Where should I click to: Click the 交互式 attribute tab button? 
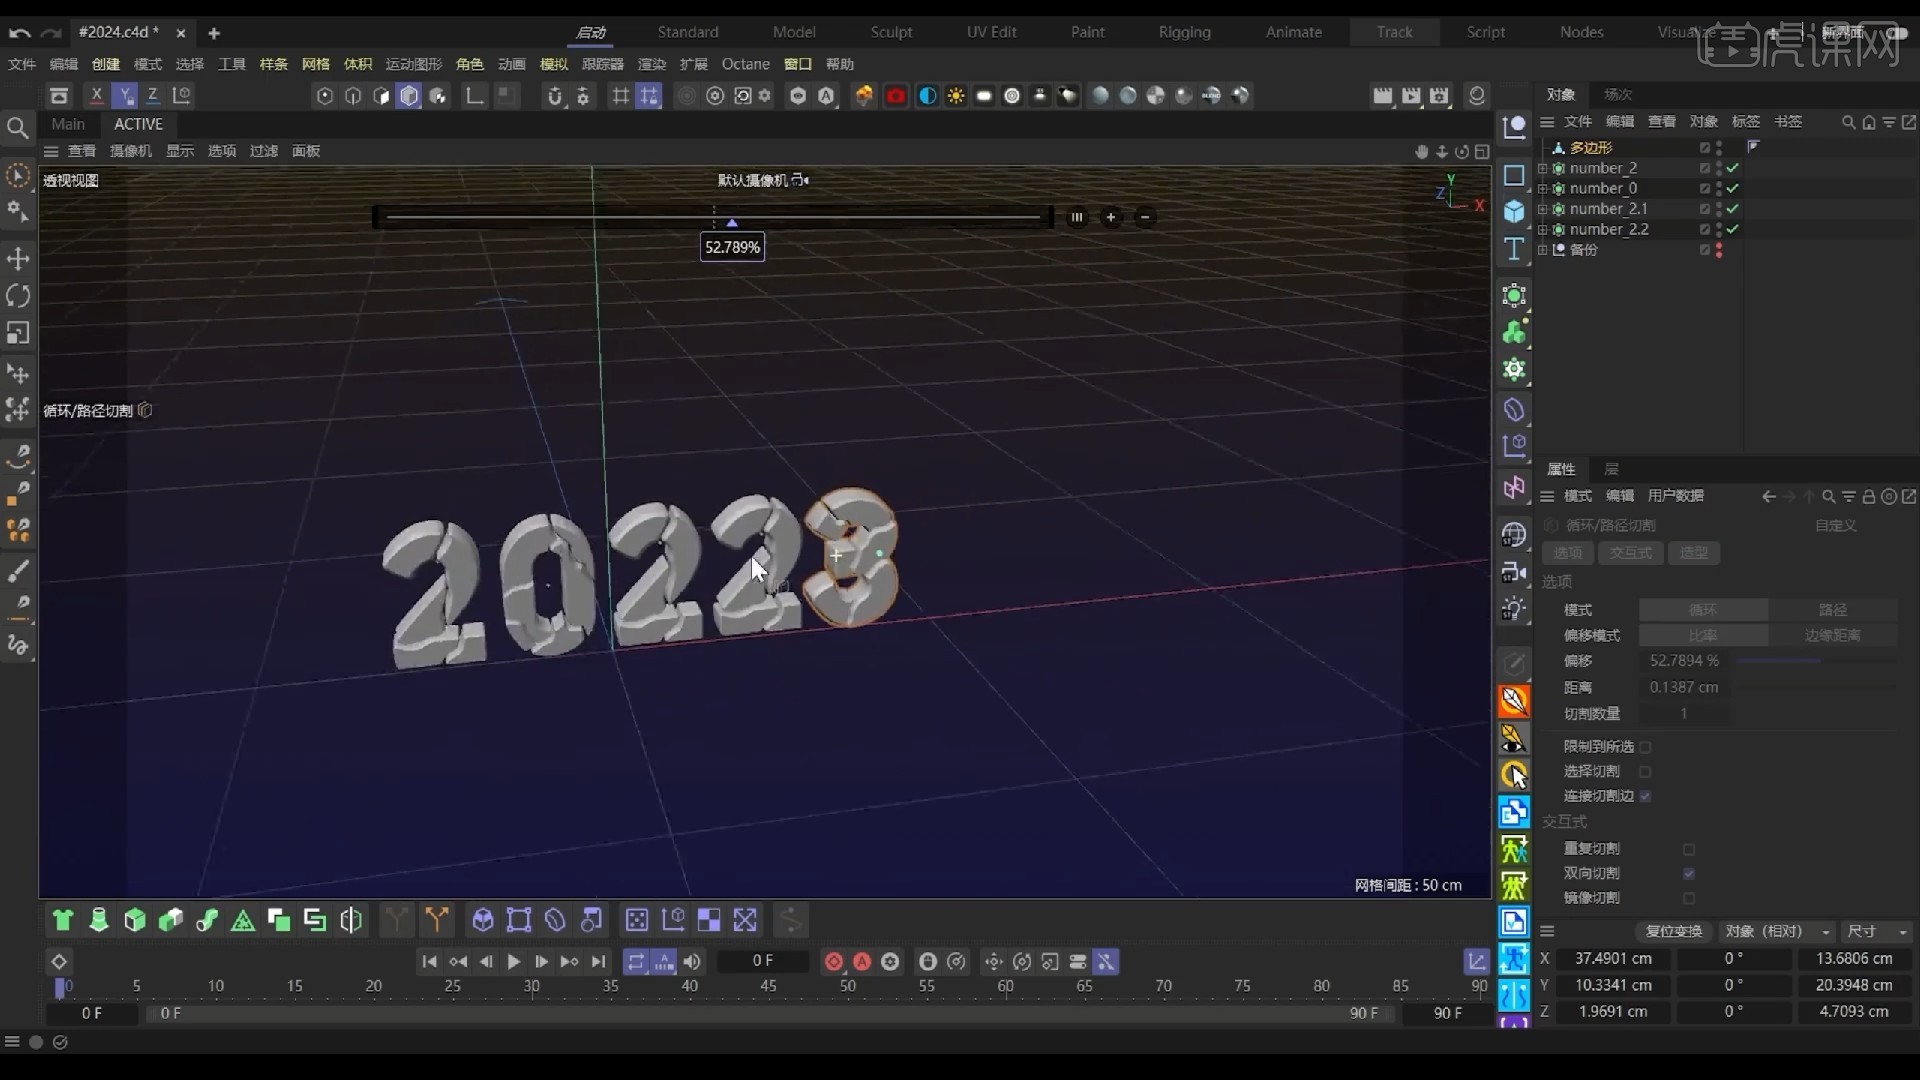click(x=1631, y=553)
